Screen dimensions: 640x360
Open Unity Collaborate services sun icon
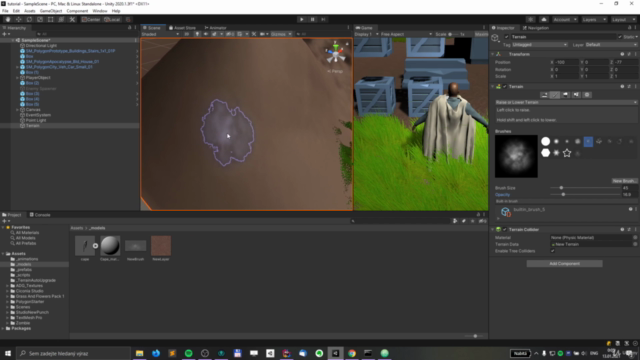[530, 19]
